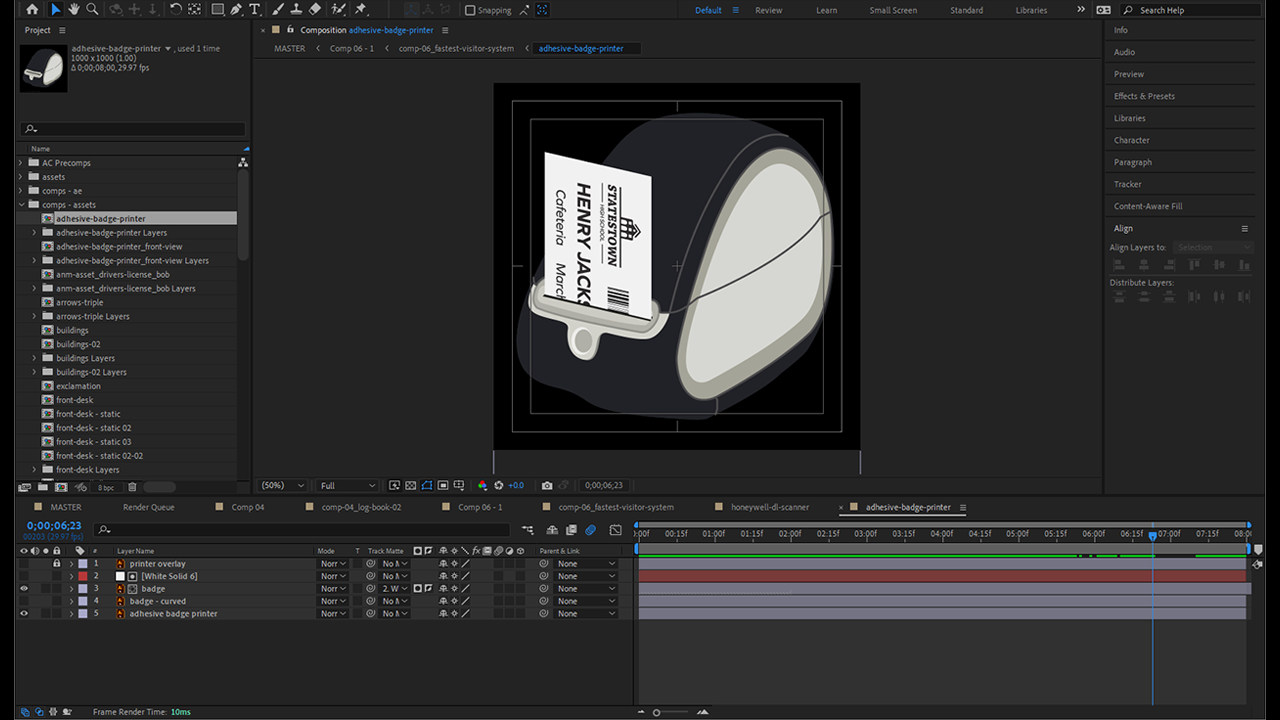Image resolution: width=1280 pixels, height=720 pixels.
Task: Take a snapshot with camera icon
Action: (546, 485)
